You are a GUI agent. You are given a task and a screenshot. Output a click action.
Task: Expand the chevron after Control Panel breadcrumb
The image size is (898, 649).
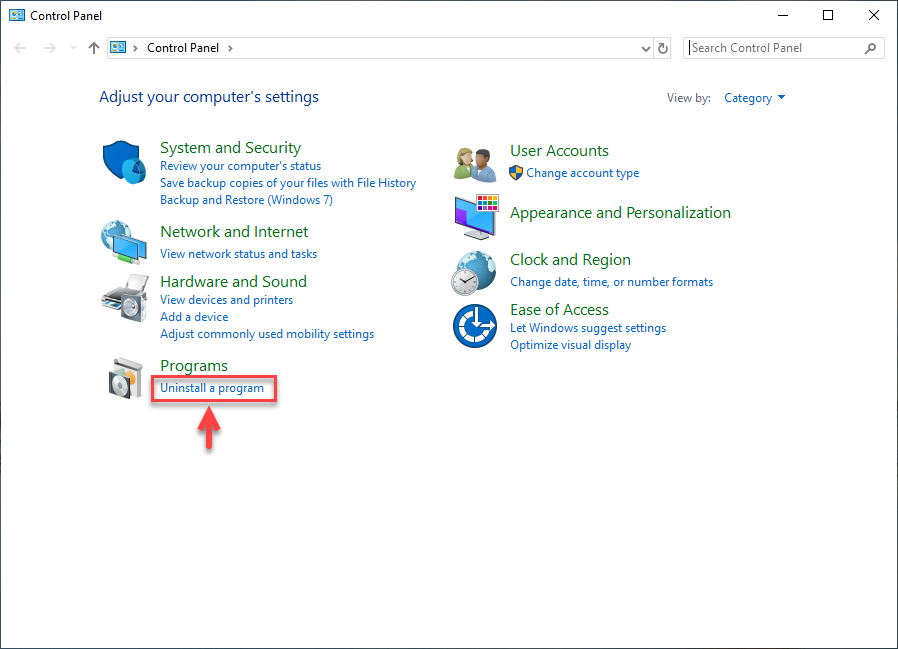[230, 48]
